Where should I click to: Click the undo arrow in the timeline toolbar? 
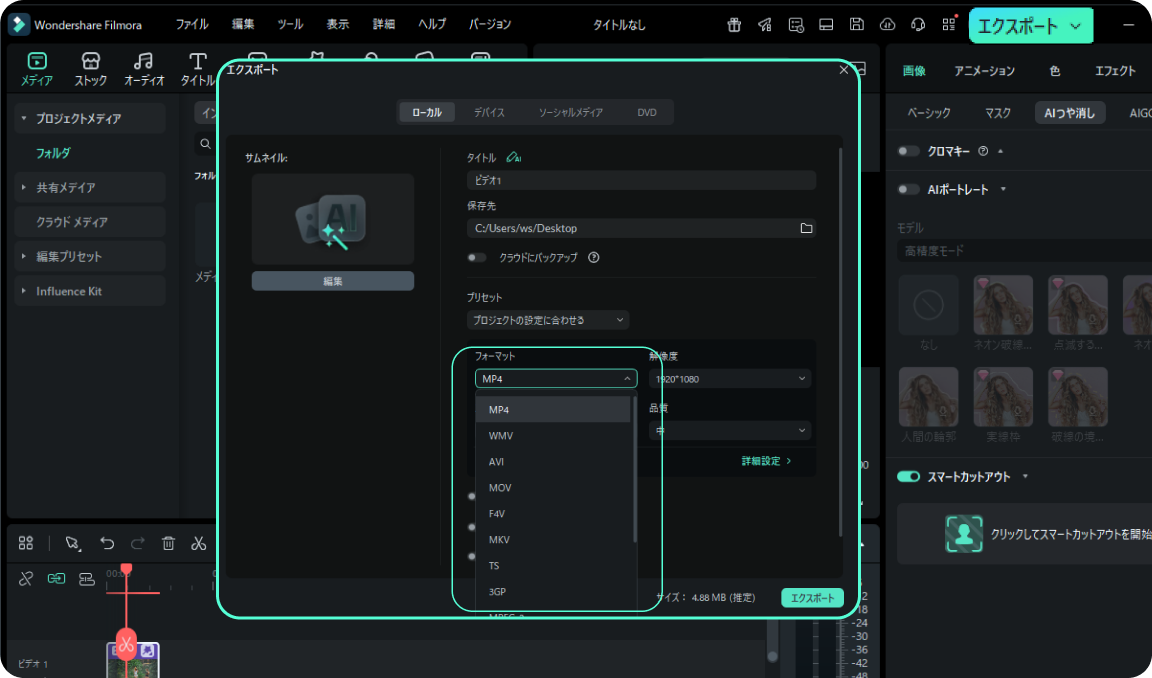pos(107,543)
